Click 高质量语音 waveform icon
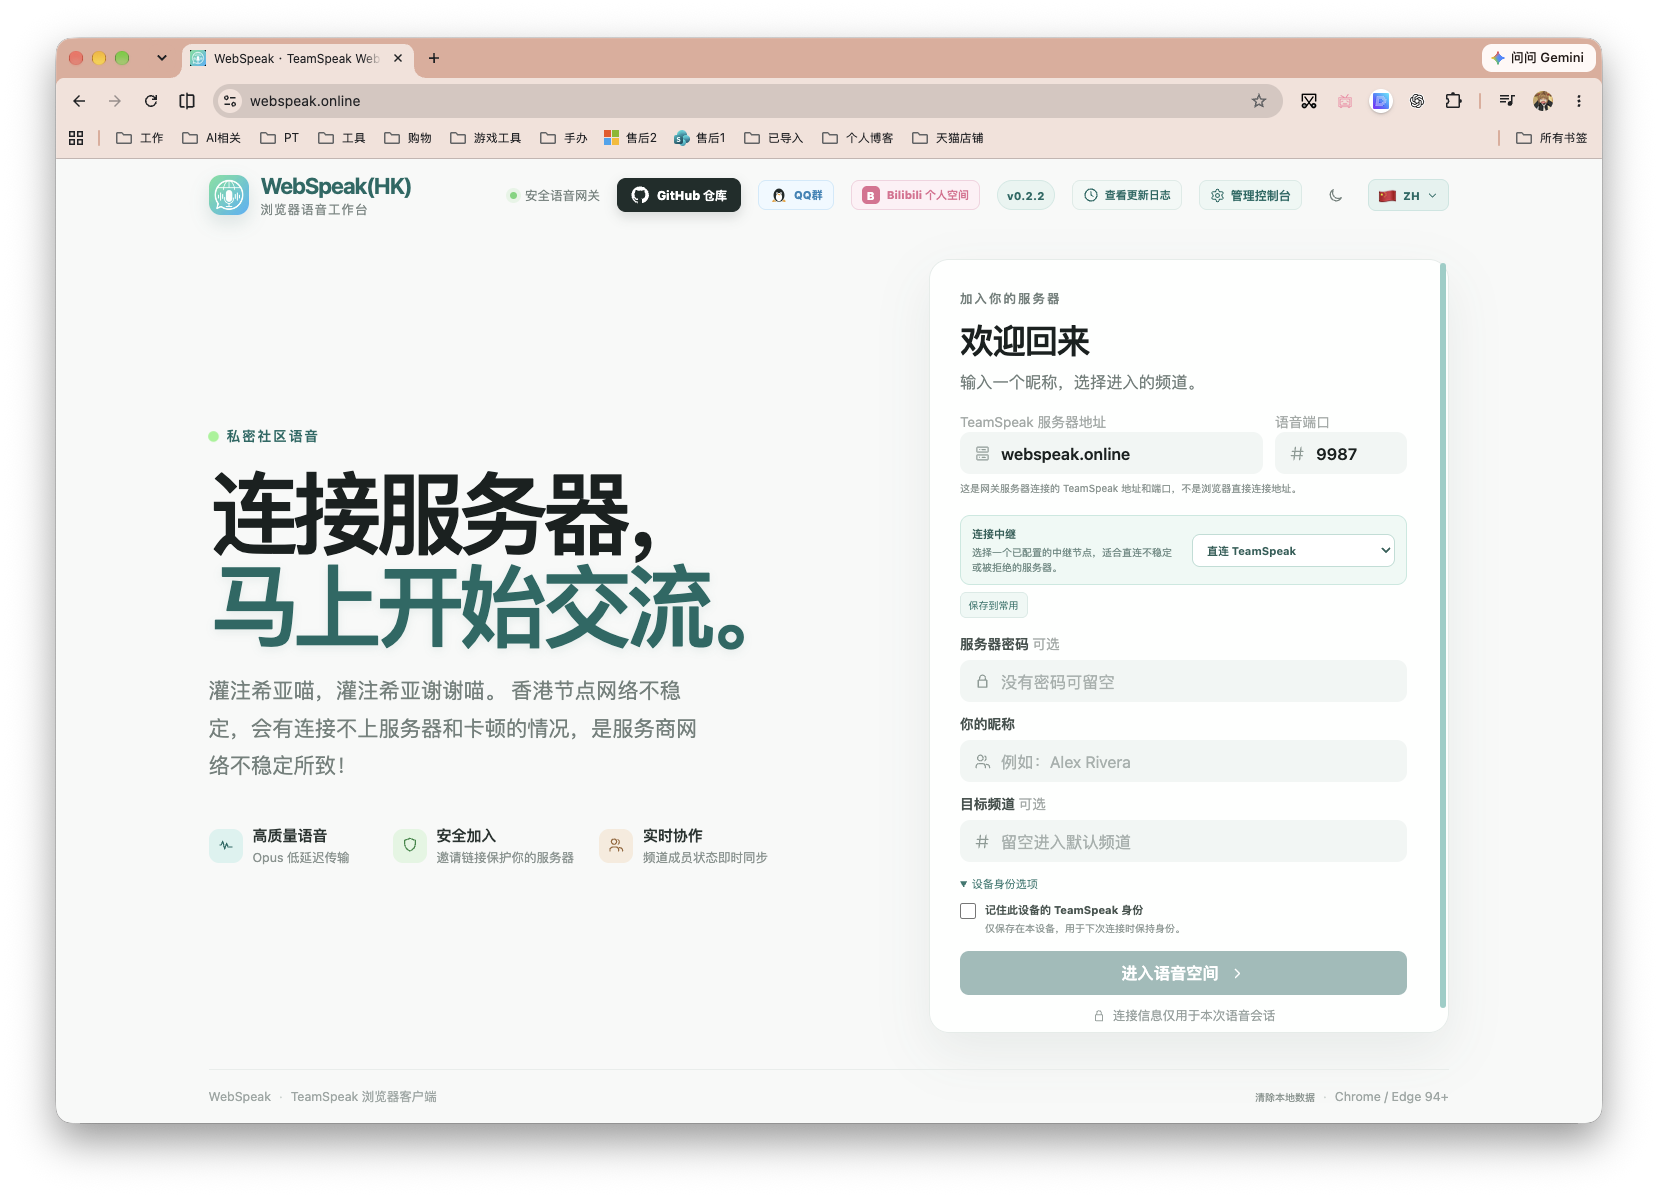The height and width of the screenshot is (1197, 1658). coord(226,845)
